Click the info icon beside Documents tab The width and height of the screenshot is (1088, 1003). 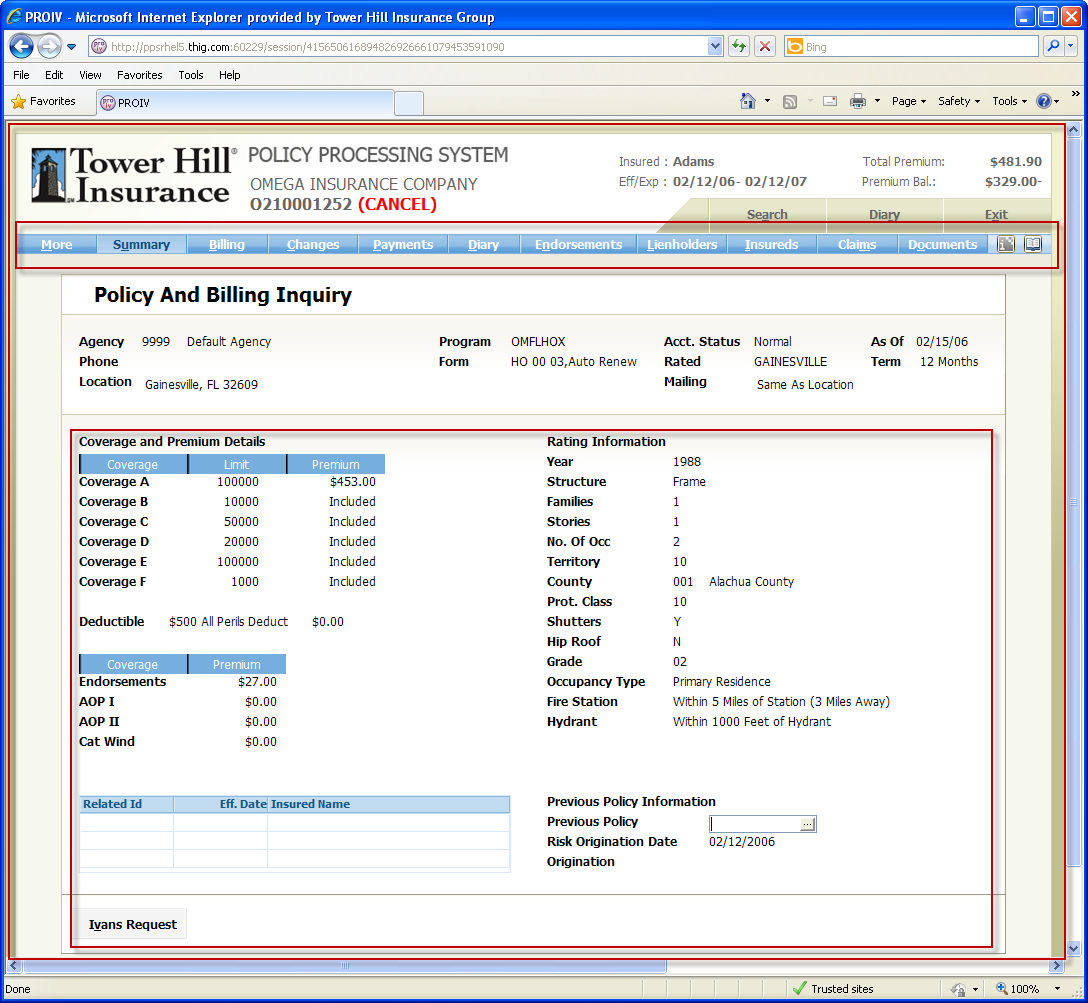[x=1005, y=244]
